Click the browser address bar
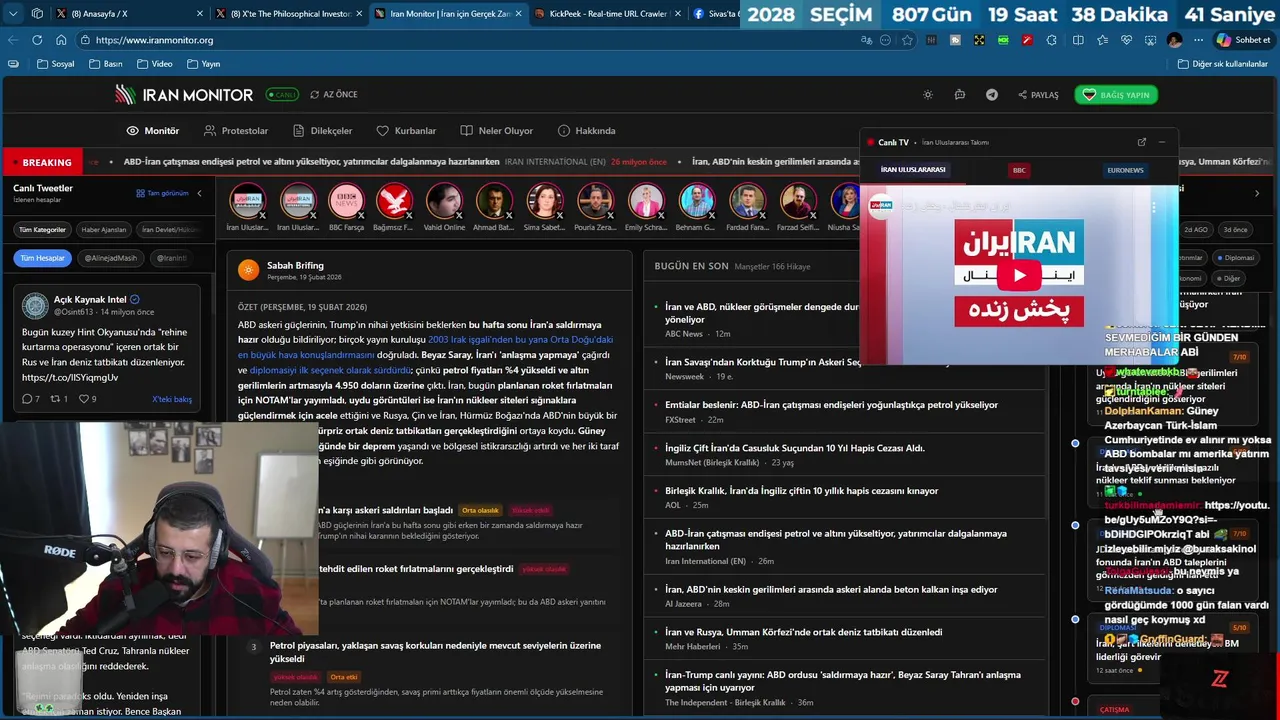 470,40
